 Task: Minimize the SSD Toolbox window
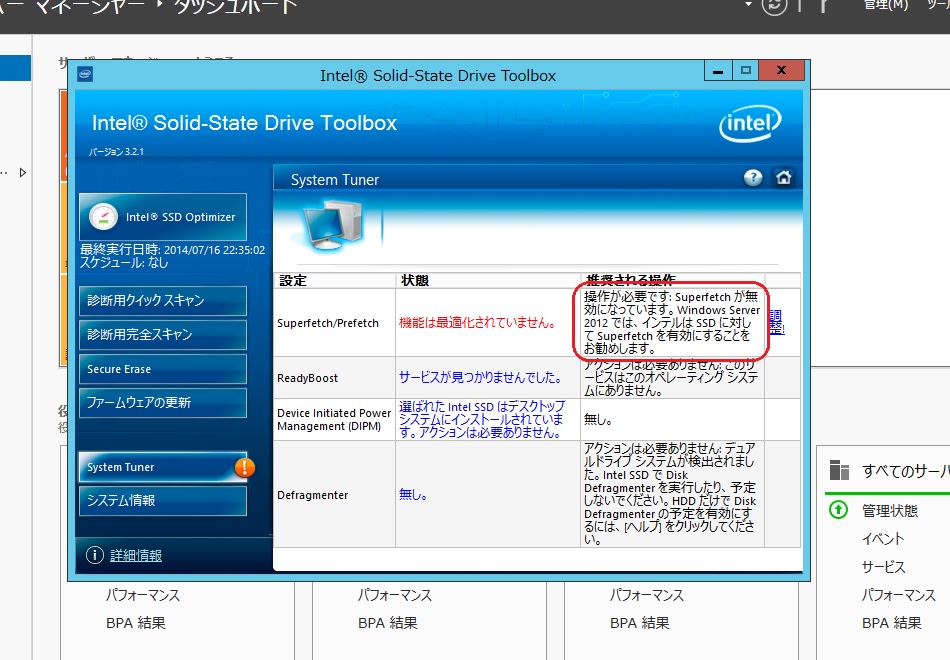pos(719,70)
